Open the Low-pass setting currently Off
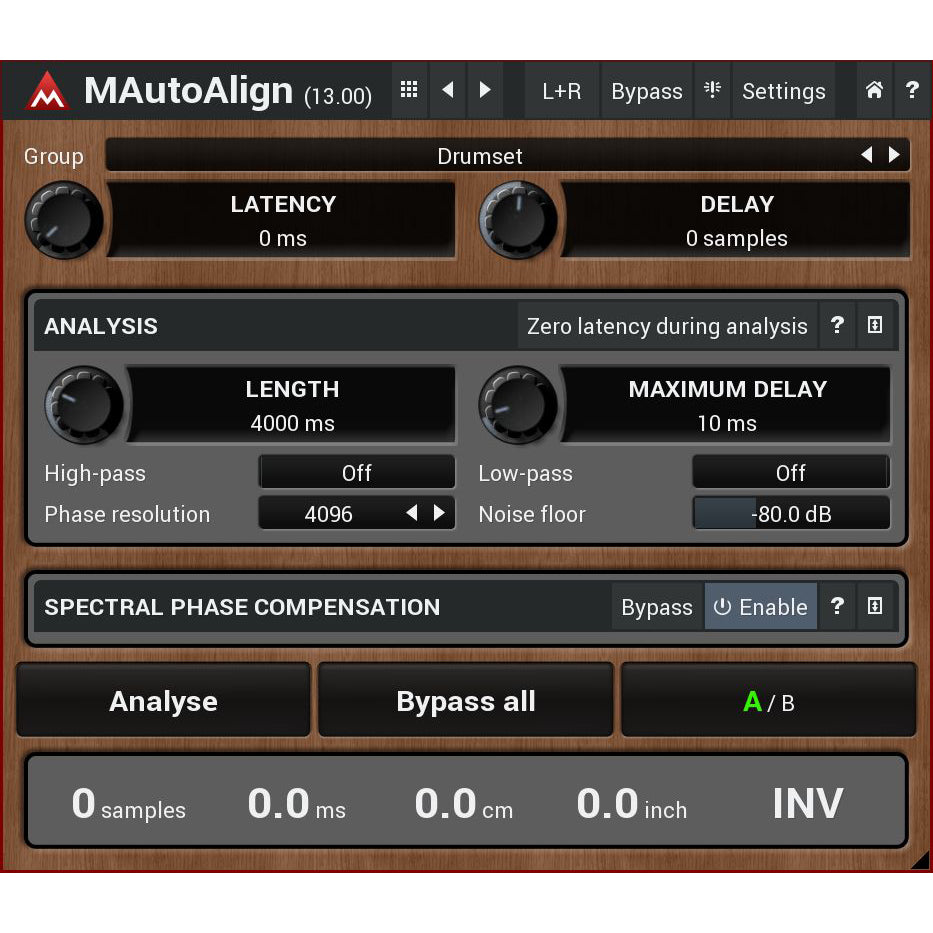The height and width of the screenshot is (933, 933). pyautogui.click(x=790, y=472)
